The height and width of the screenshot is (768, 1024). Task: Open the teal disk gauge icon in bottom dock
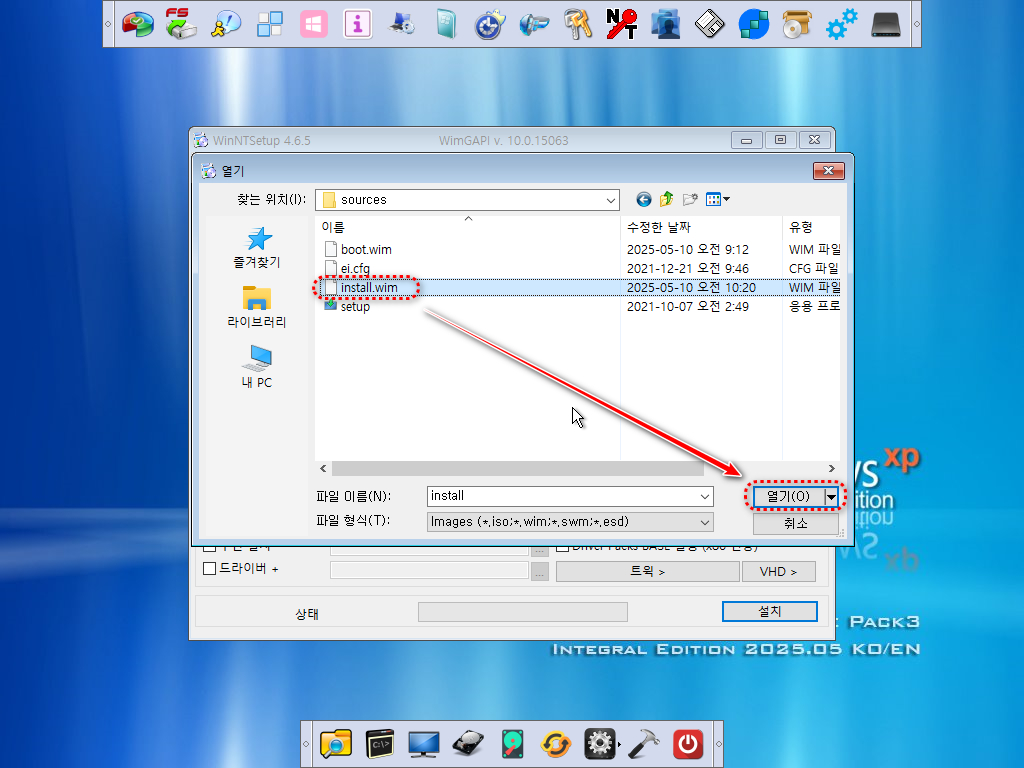coord(513,744)
